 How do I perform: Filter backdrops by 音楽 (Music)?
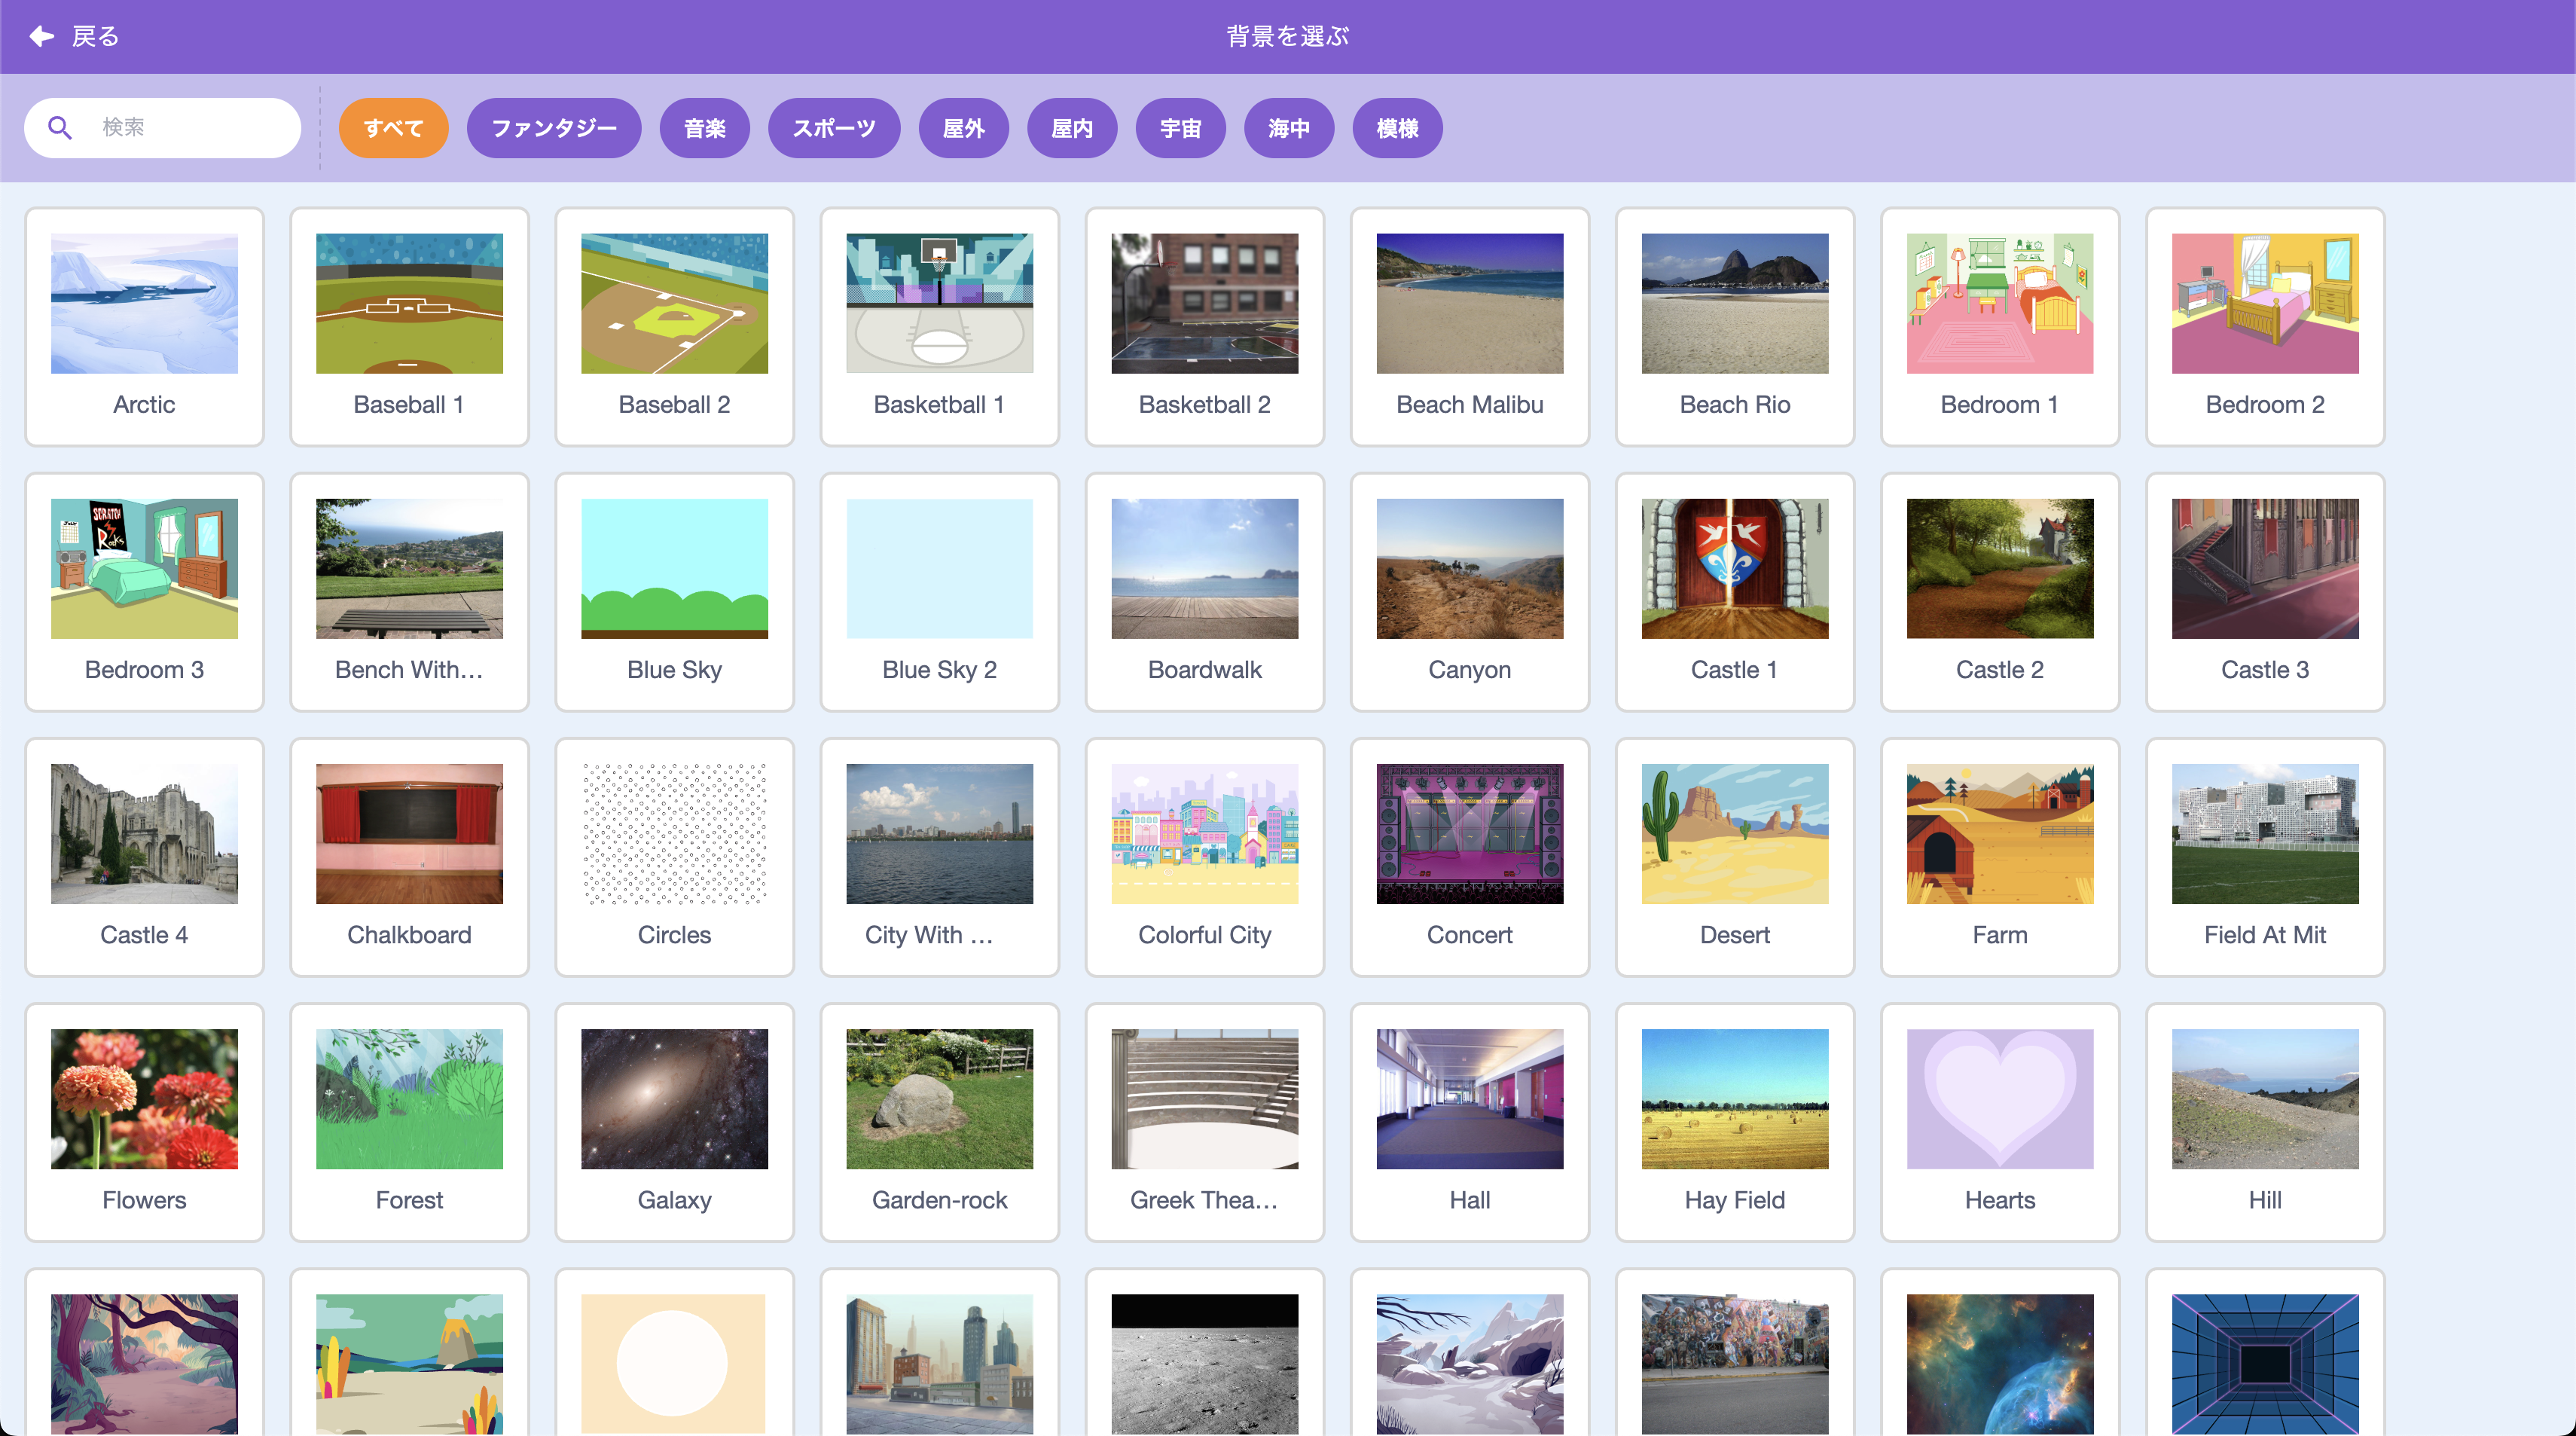point(704,127)
